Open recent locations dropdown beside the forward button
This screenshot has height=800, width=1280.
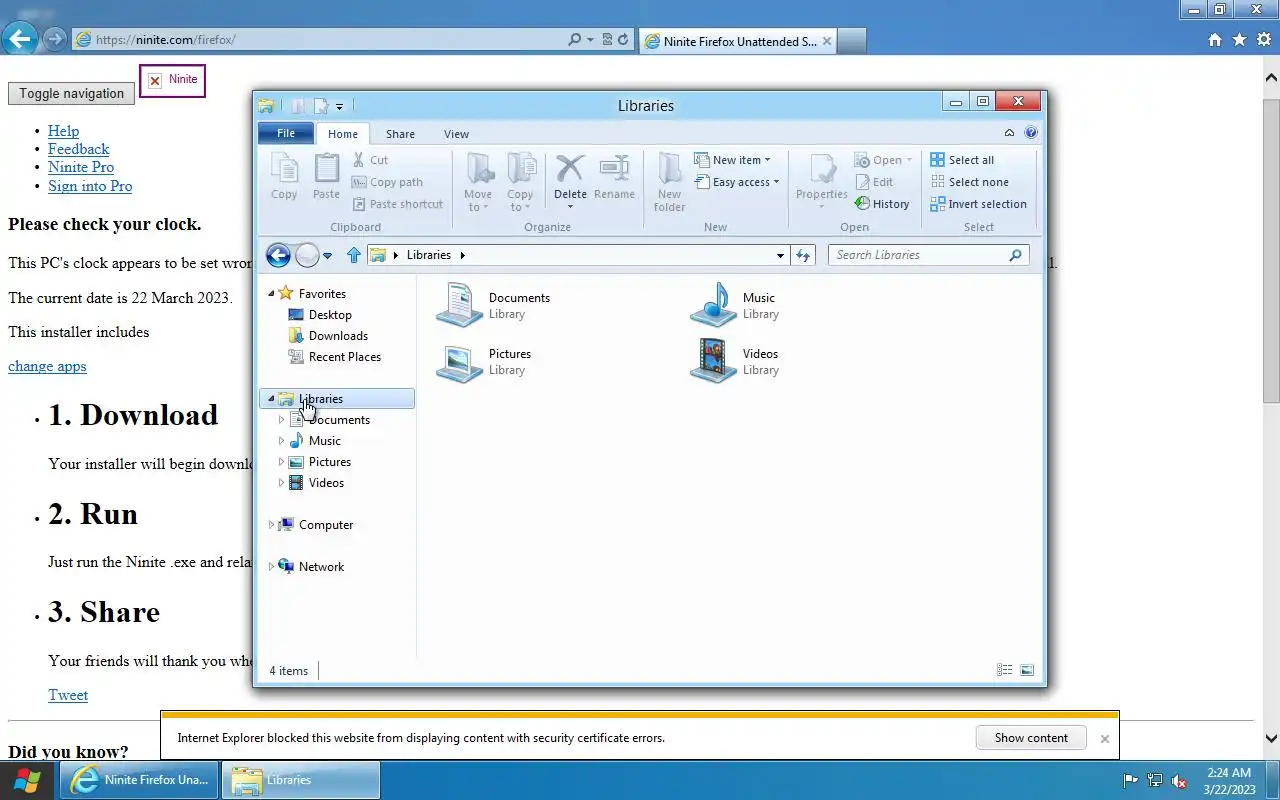327,256
